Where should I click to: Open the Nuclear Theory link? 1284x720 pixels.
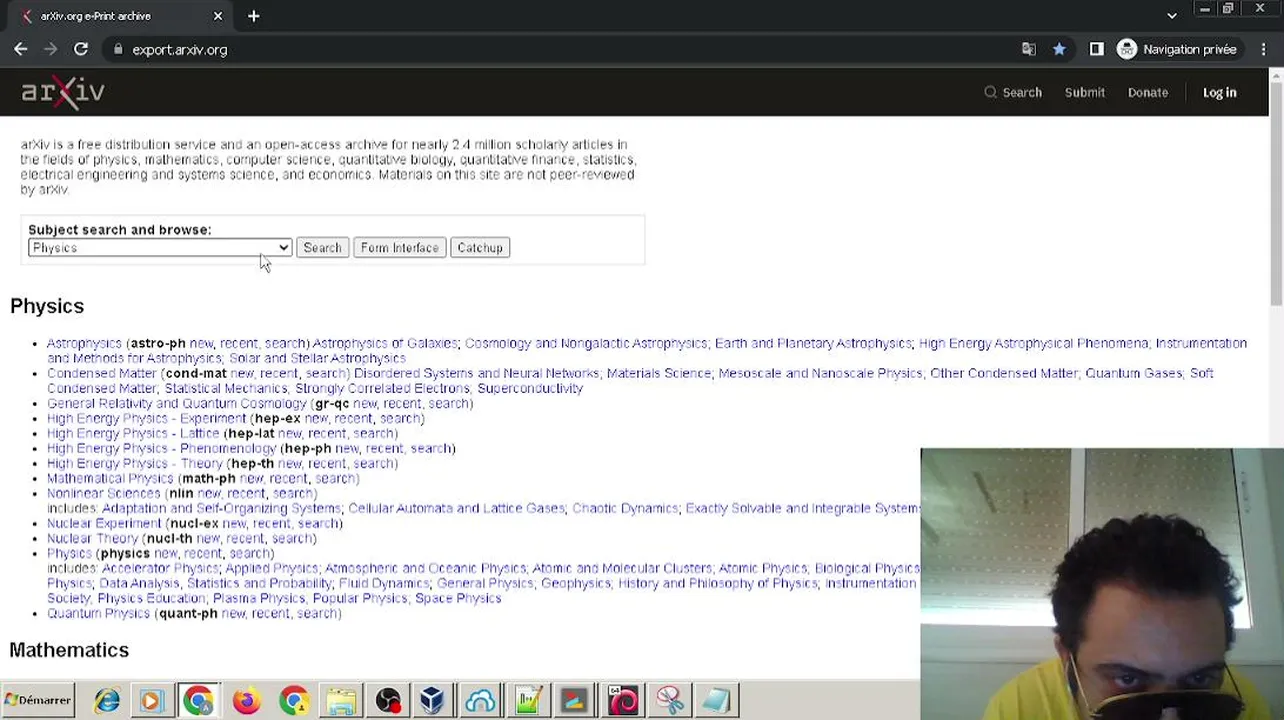tap(92, 538)
